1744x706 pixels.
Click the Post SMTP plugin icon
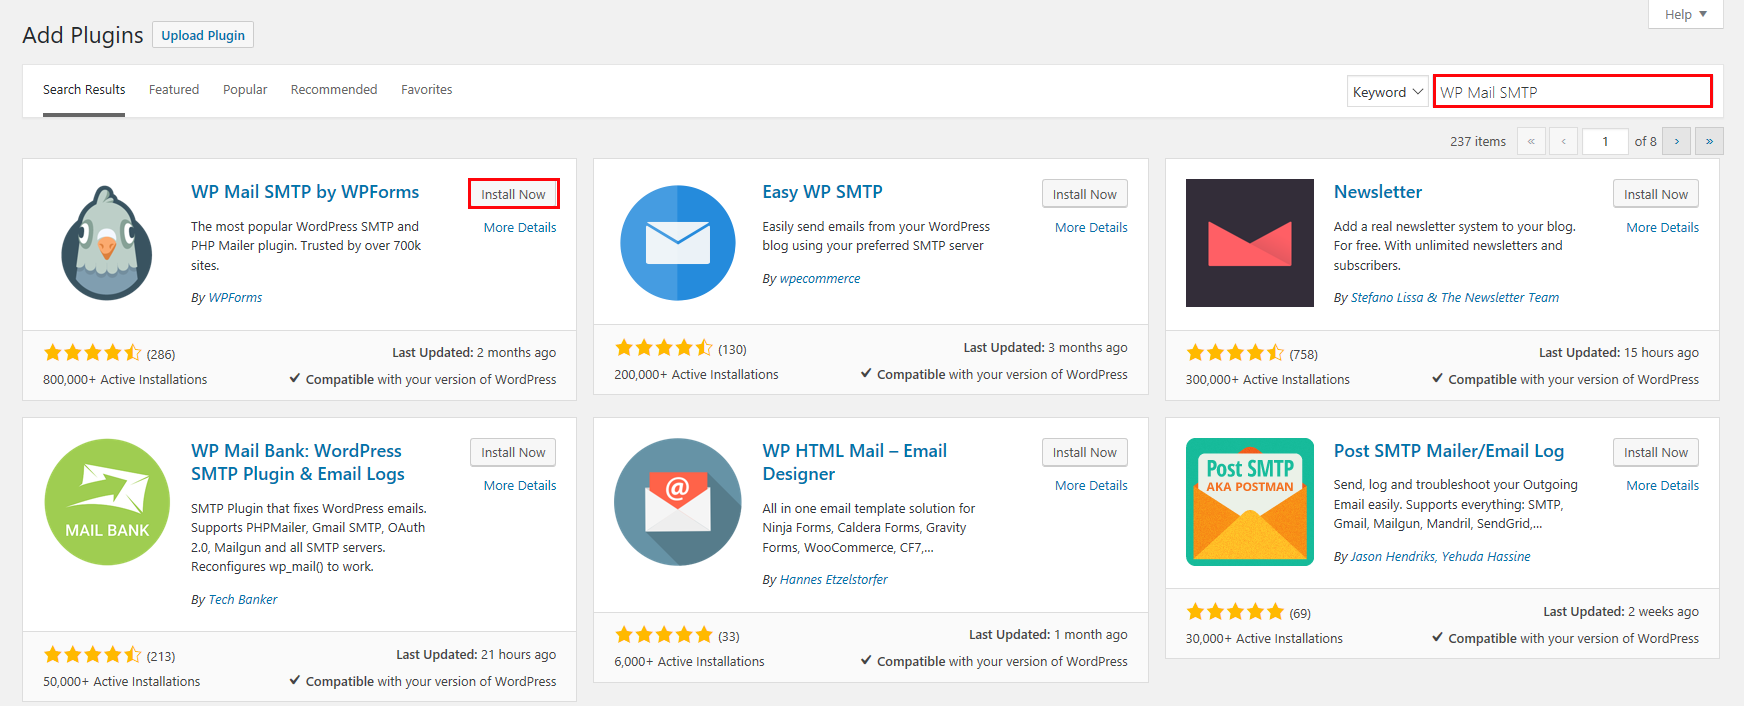[1250, 502]
